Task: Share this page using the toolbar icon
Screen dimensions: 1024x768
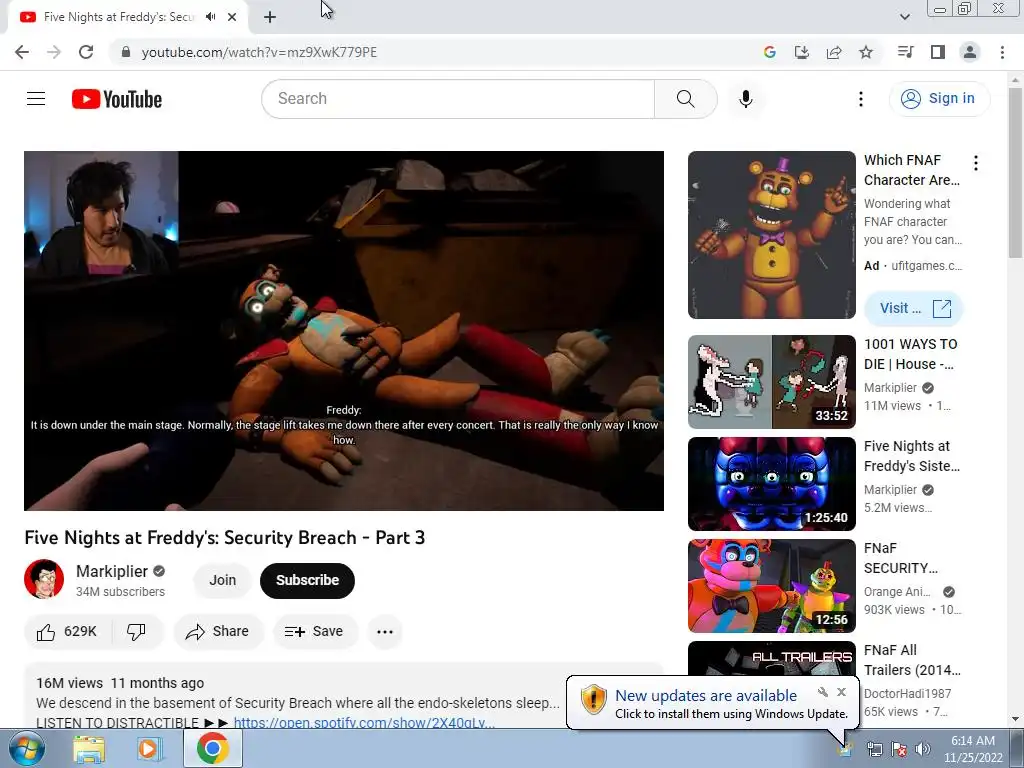Action: pyautogui.click(x=833, y=52)
